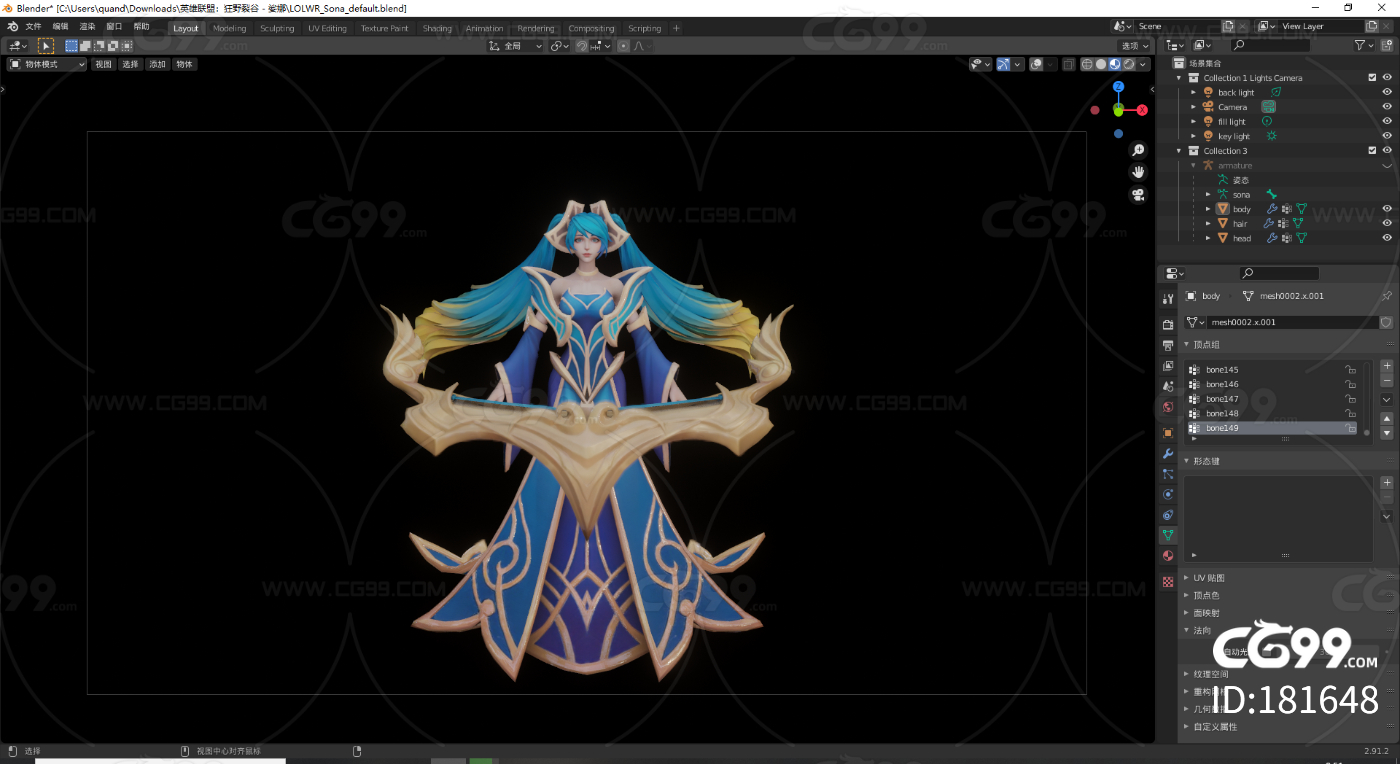Open the Render properties tab

click(1167, 325)
